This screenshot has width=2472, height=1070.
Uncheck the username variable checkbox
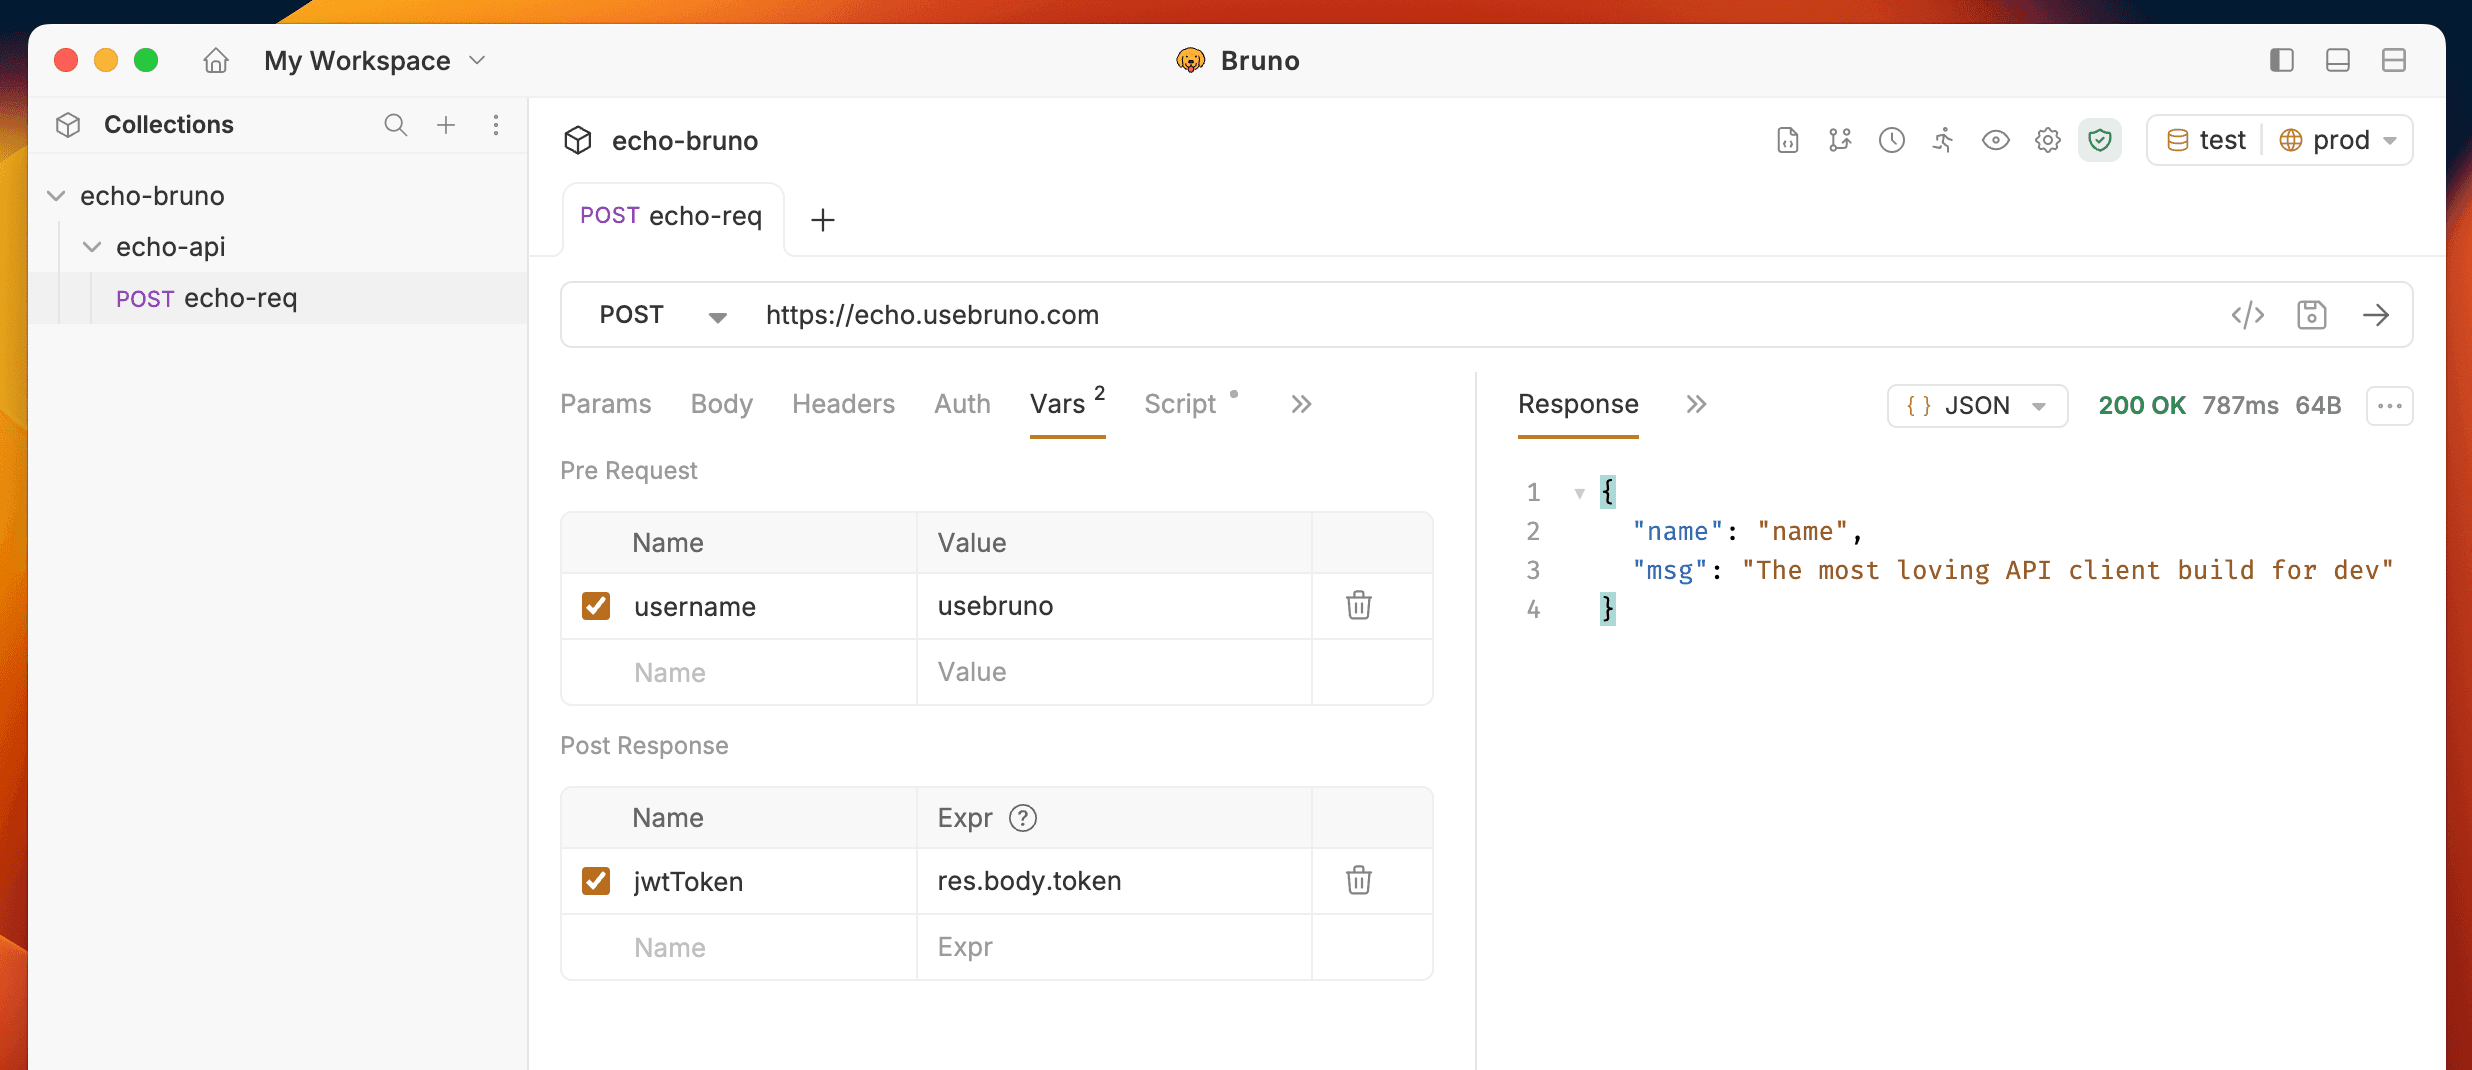point(596,606)
